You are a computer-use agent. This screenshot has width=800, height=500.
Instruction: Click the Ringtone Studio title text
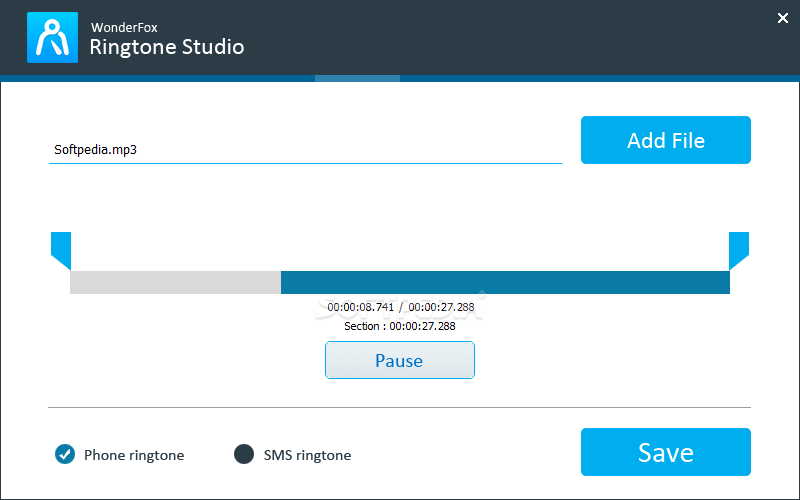[167, 47]
